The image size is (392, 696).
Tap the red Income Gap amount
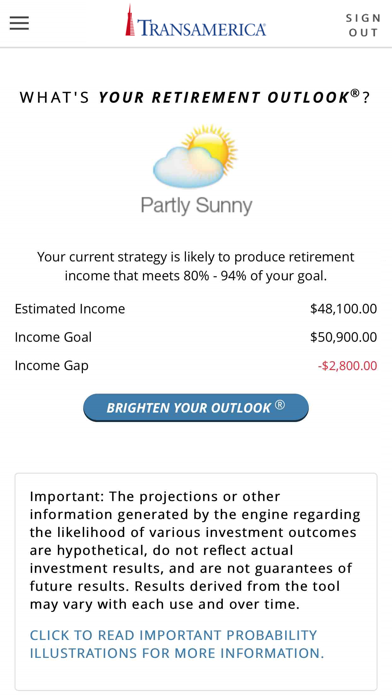click(347, 366)
